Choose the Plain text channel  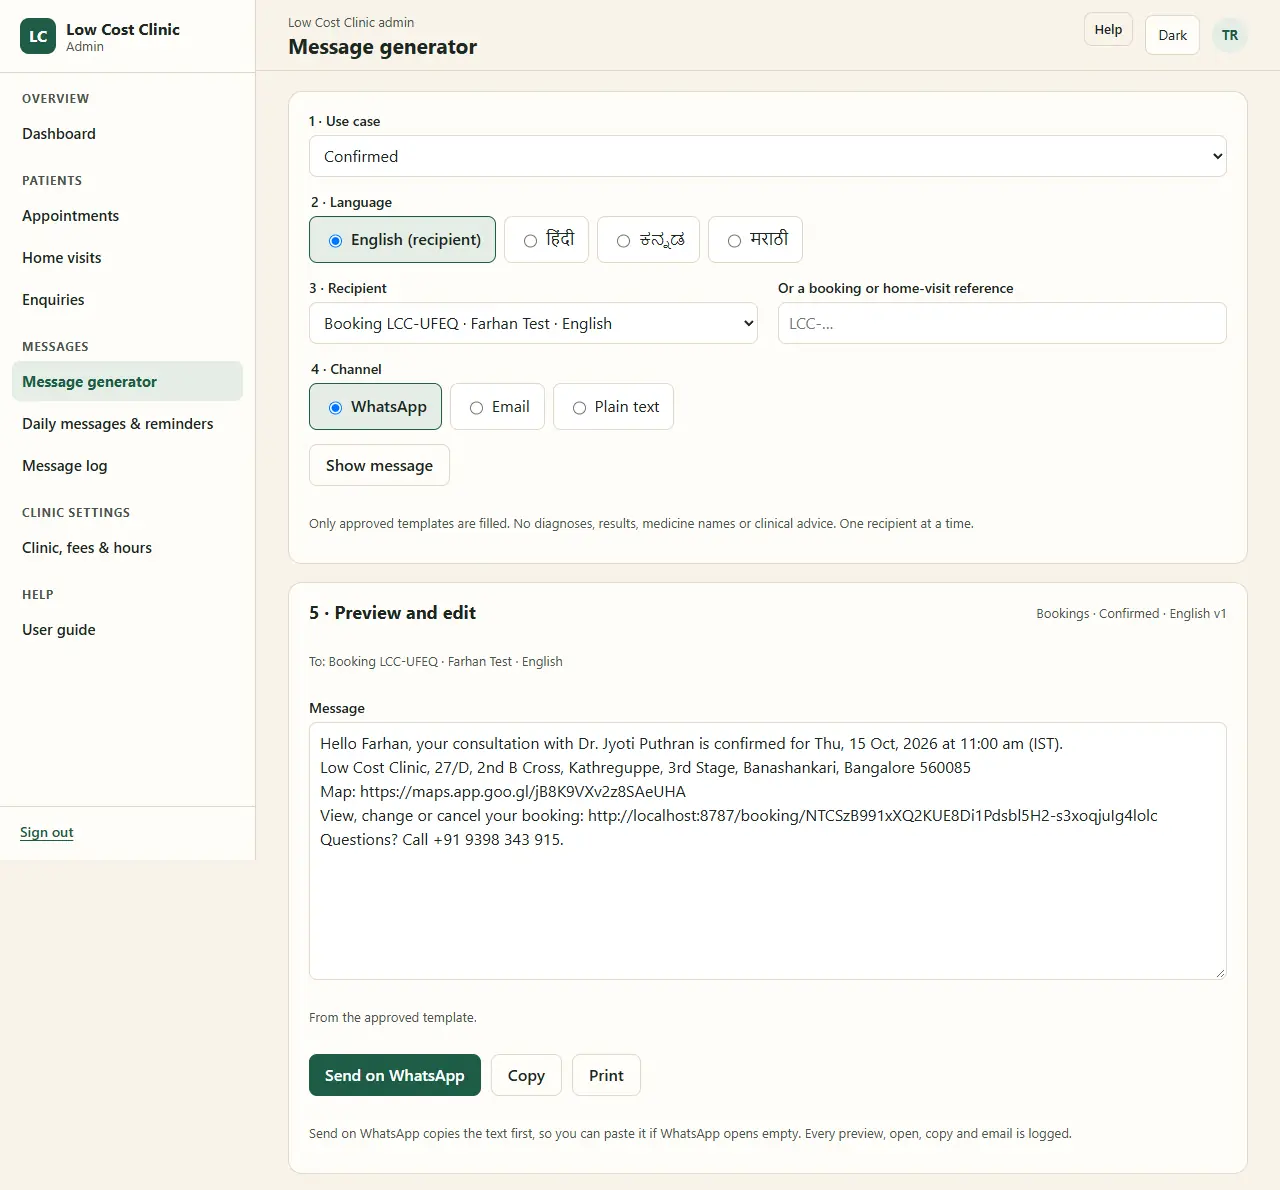[x=613, y=407]
